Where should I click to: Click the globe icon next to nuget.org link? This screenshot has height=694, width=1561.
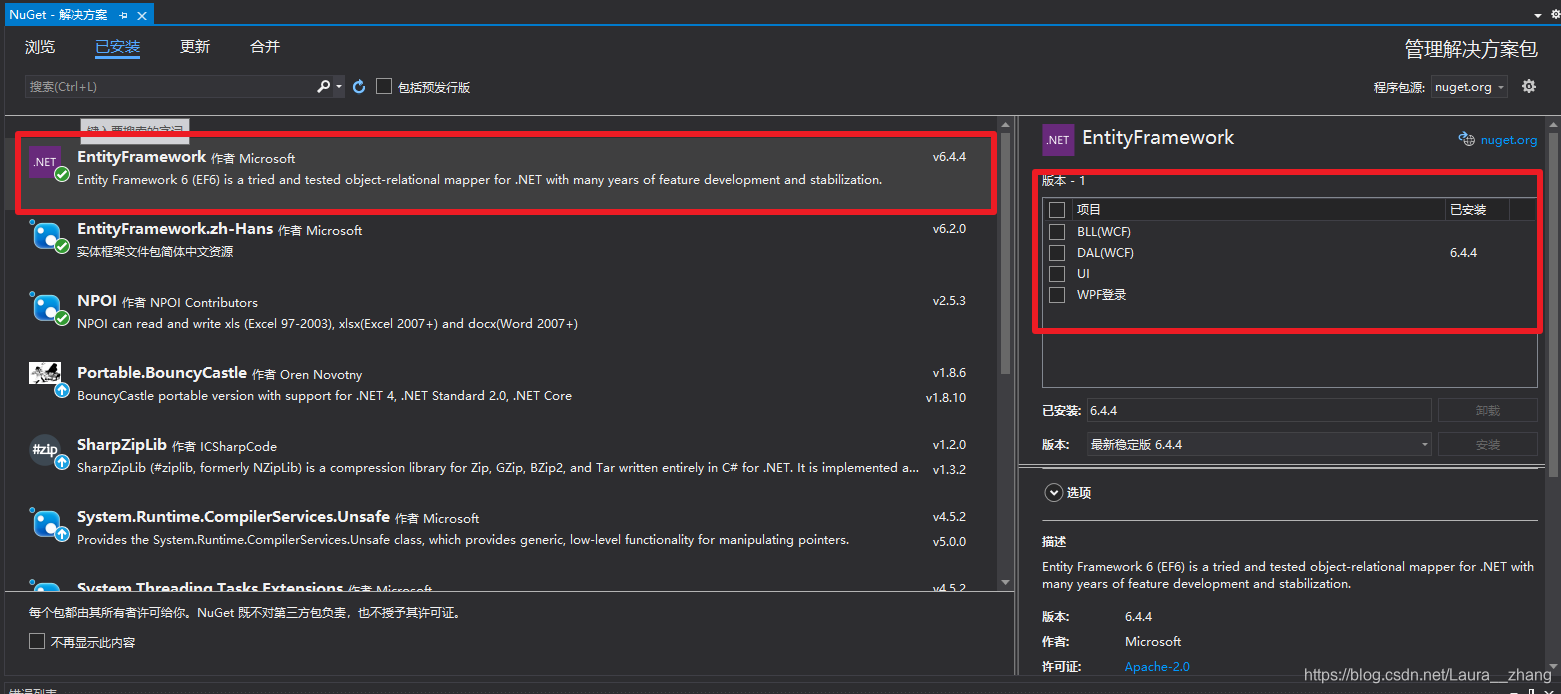(x=1467, y=139)
